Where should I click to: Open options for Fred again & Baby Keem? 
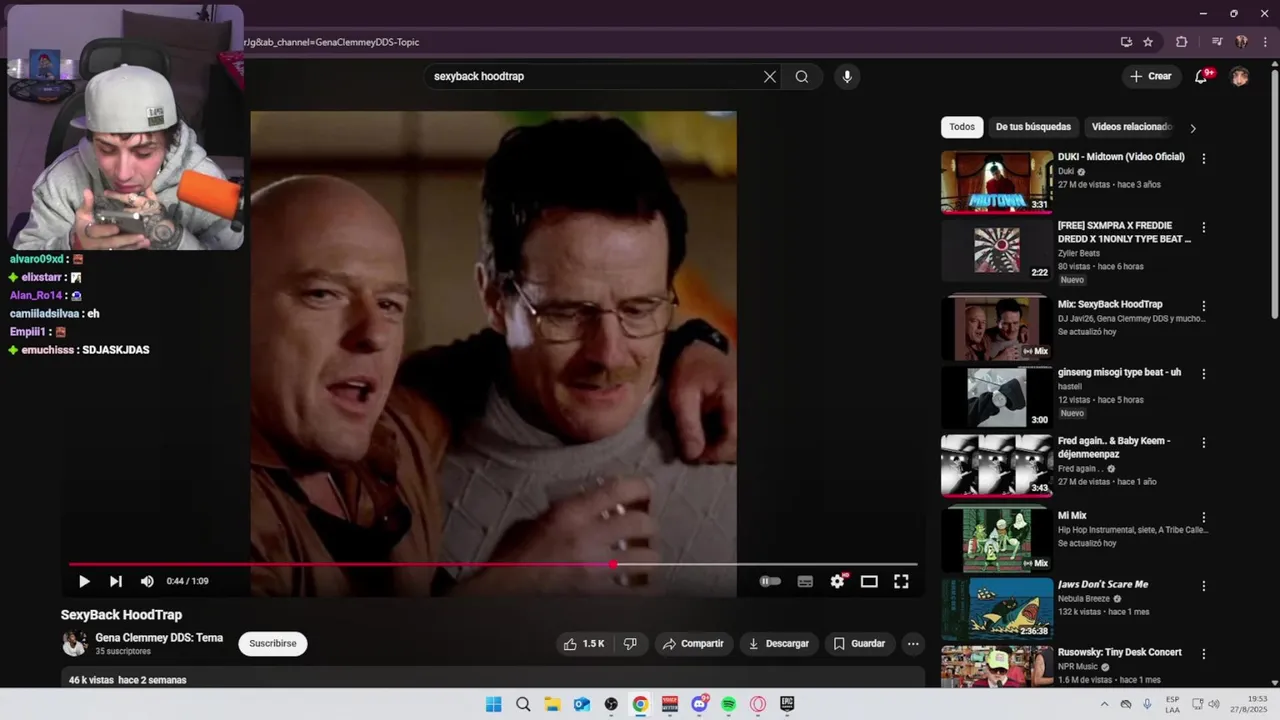(1204, 443)
